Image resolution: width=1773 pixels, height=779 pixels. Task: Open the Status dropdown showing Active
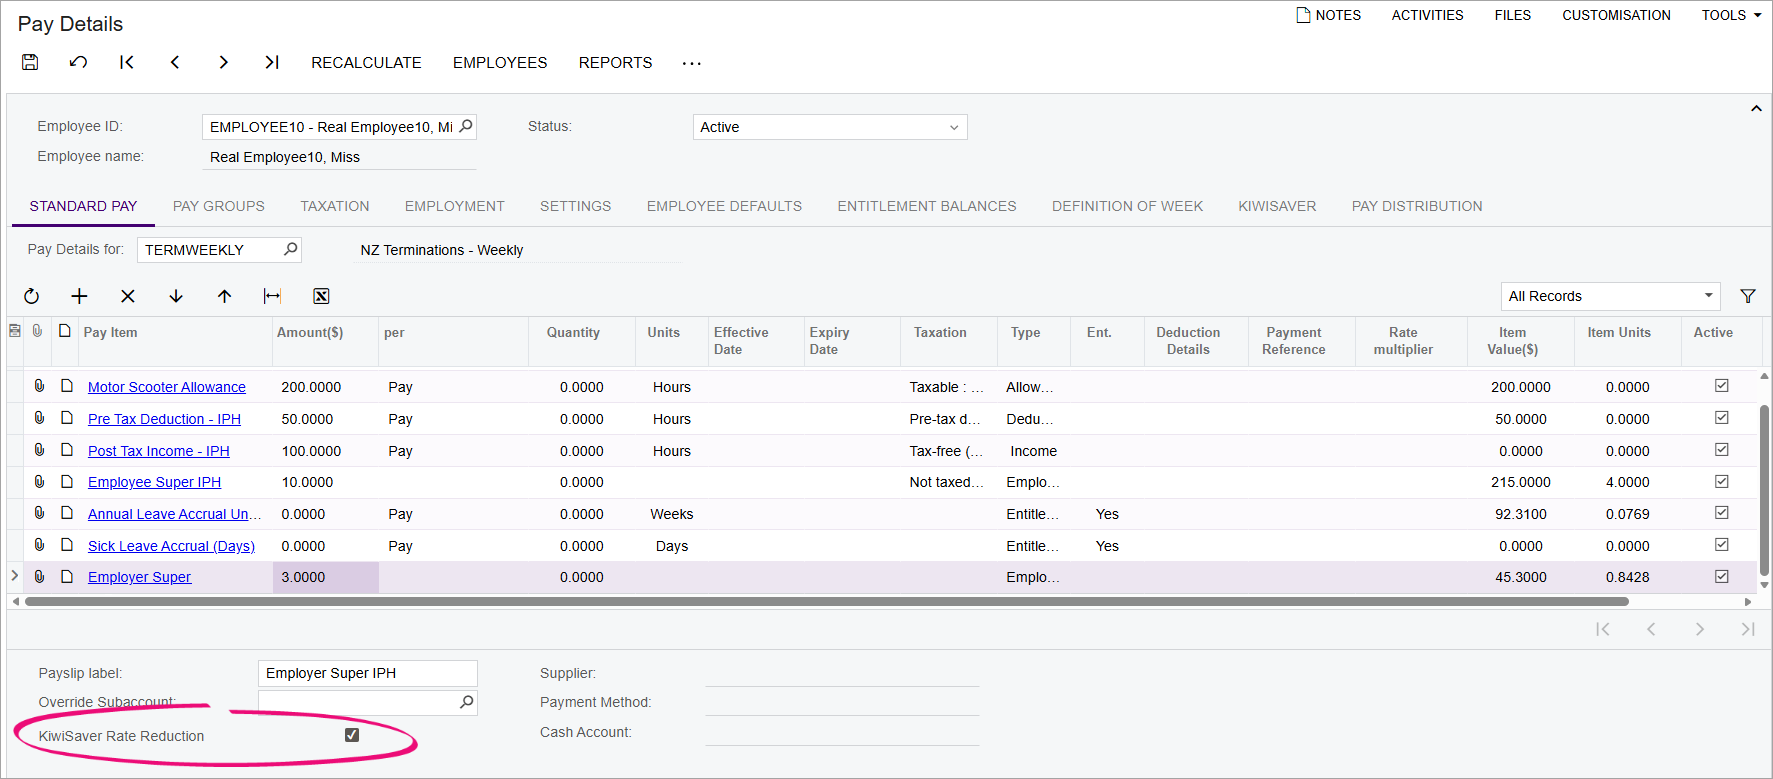[x=829, y=127]
